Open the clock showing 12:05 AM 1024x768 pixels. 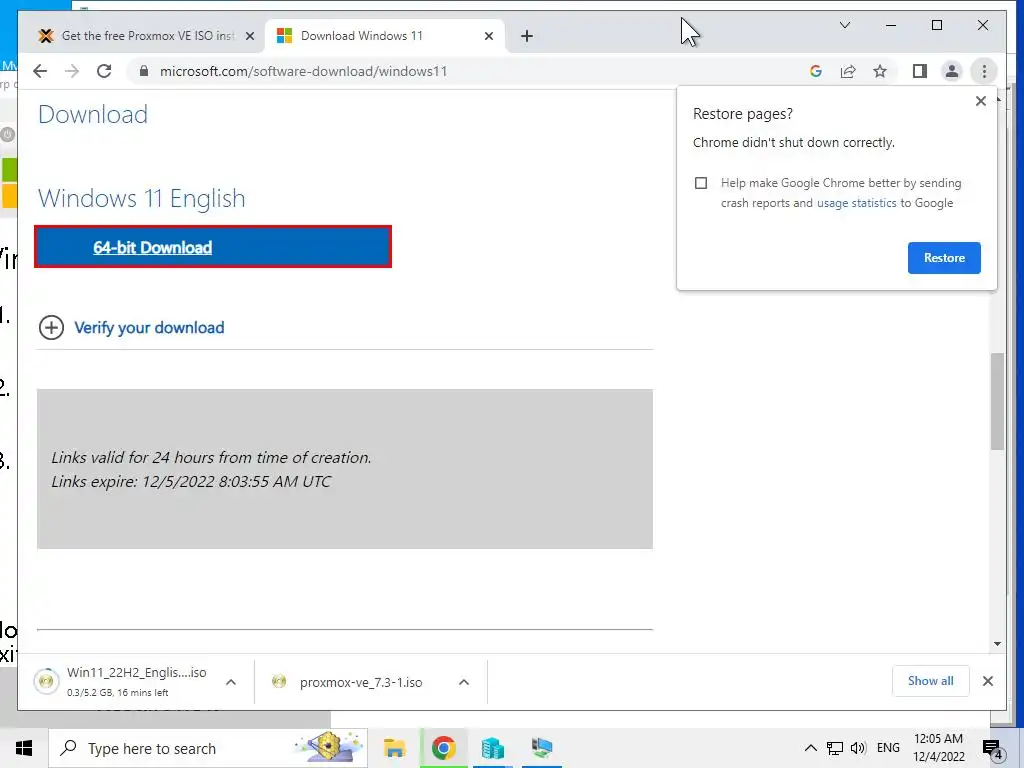point(938,748)
